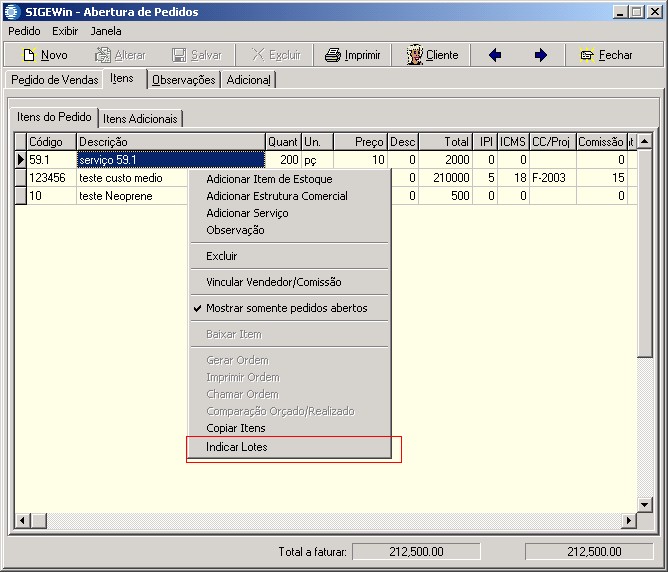This screenshot has width=668, height=572.
Task: Click CC/Proj cell 'F-2003'
Action: point(553,178)
